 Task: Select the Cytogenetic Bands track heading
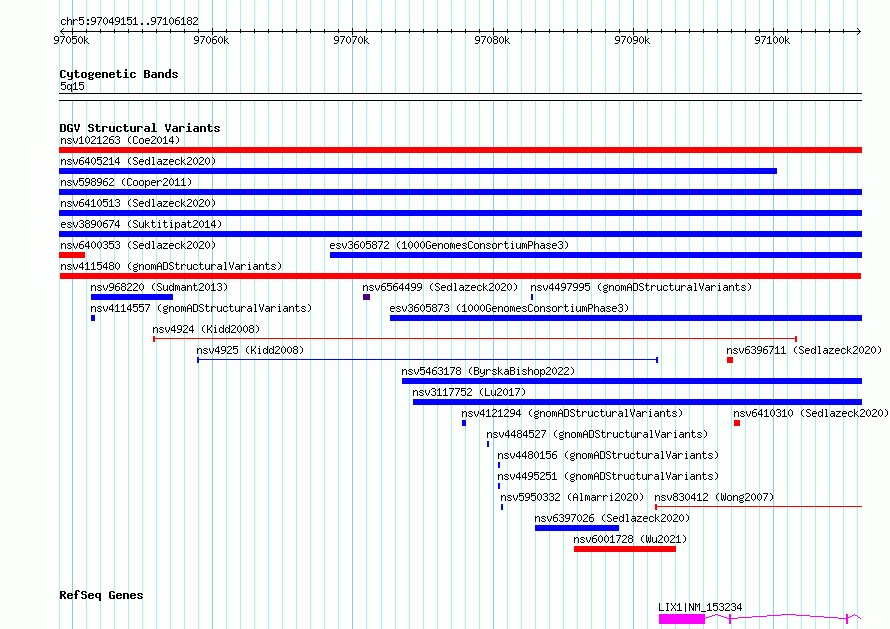119,74
